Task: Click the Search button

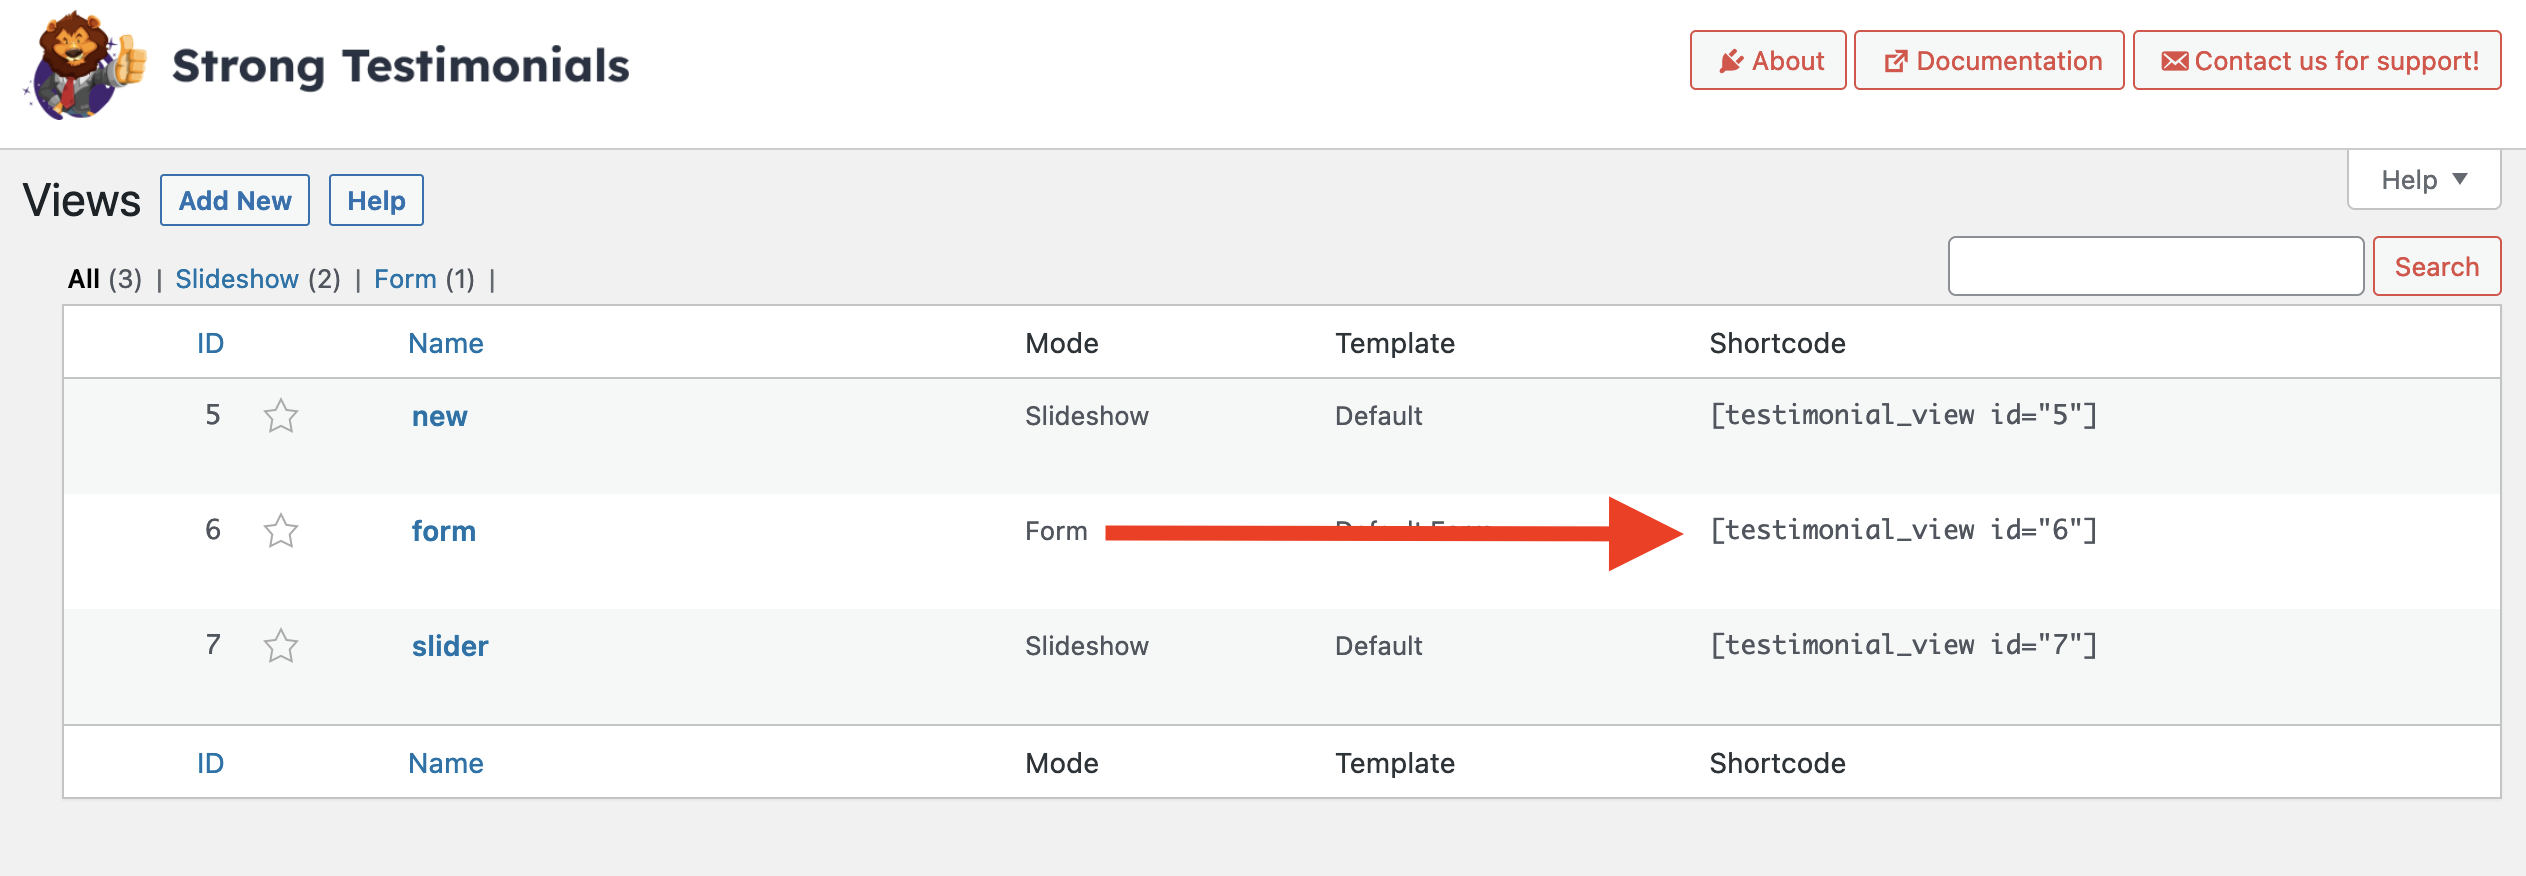Action: pos(2437,266)
